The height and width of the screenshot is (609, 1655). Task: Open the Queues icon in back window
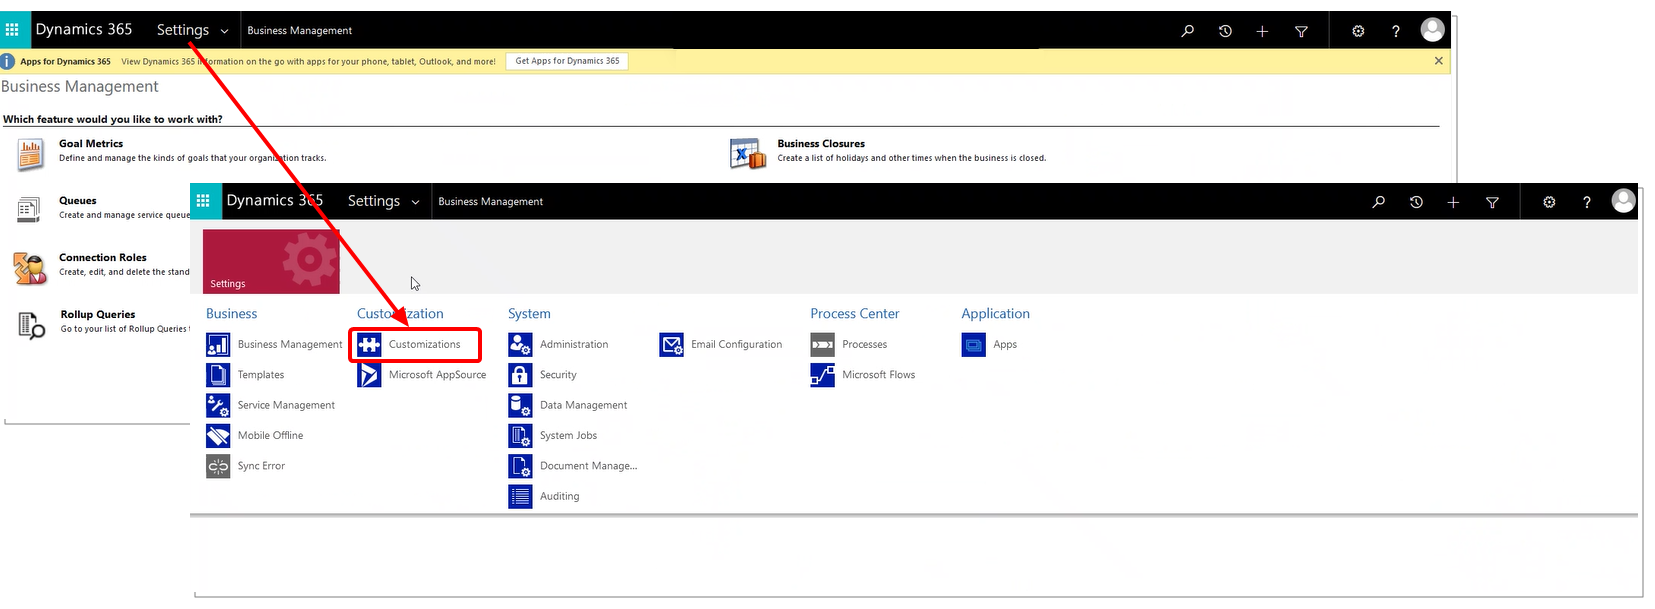[x=29, y=209]
